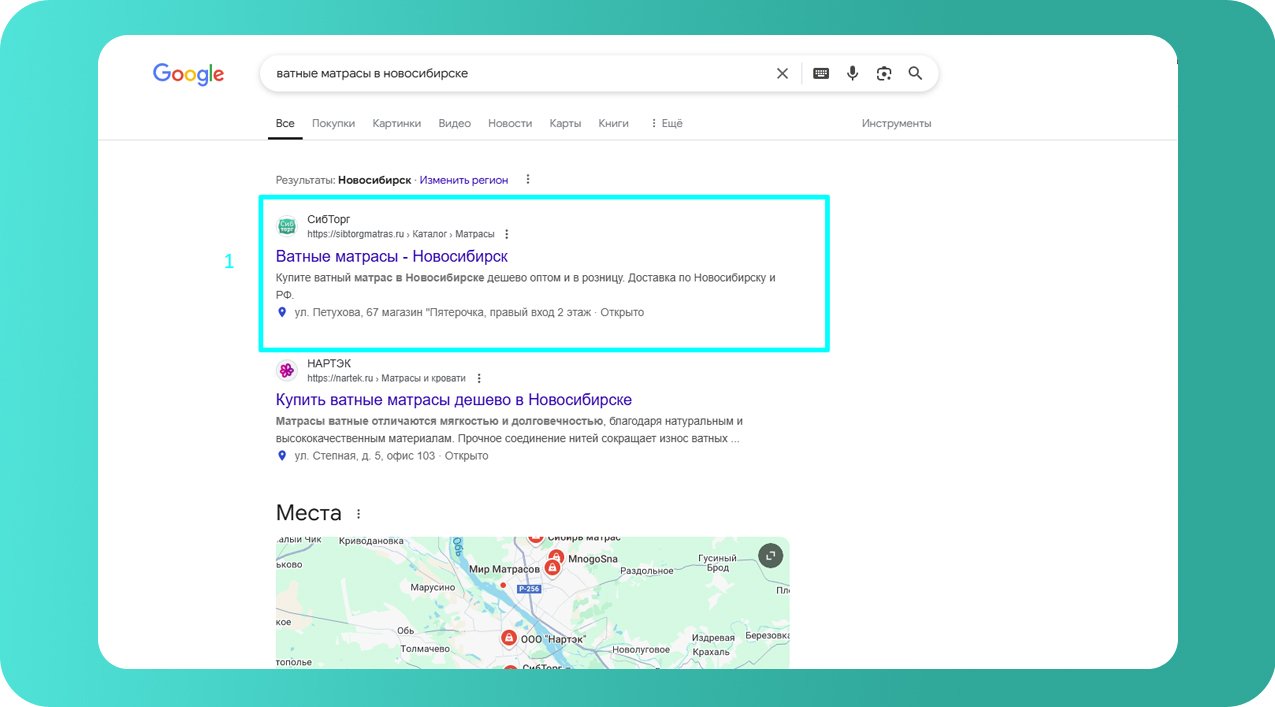Open the Инструменты search tools
The image size is (1275, 707).
click(x=896, y=124)
